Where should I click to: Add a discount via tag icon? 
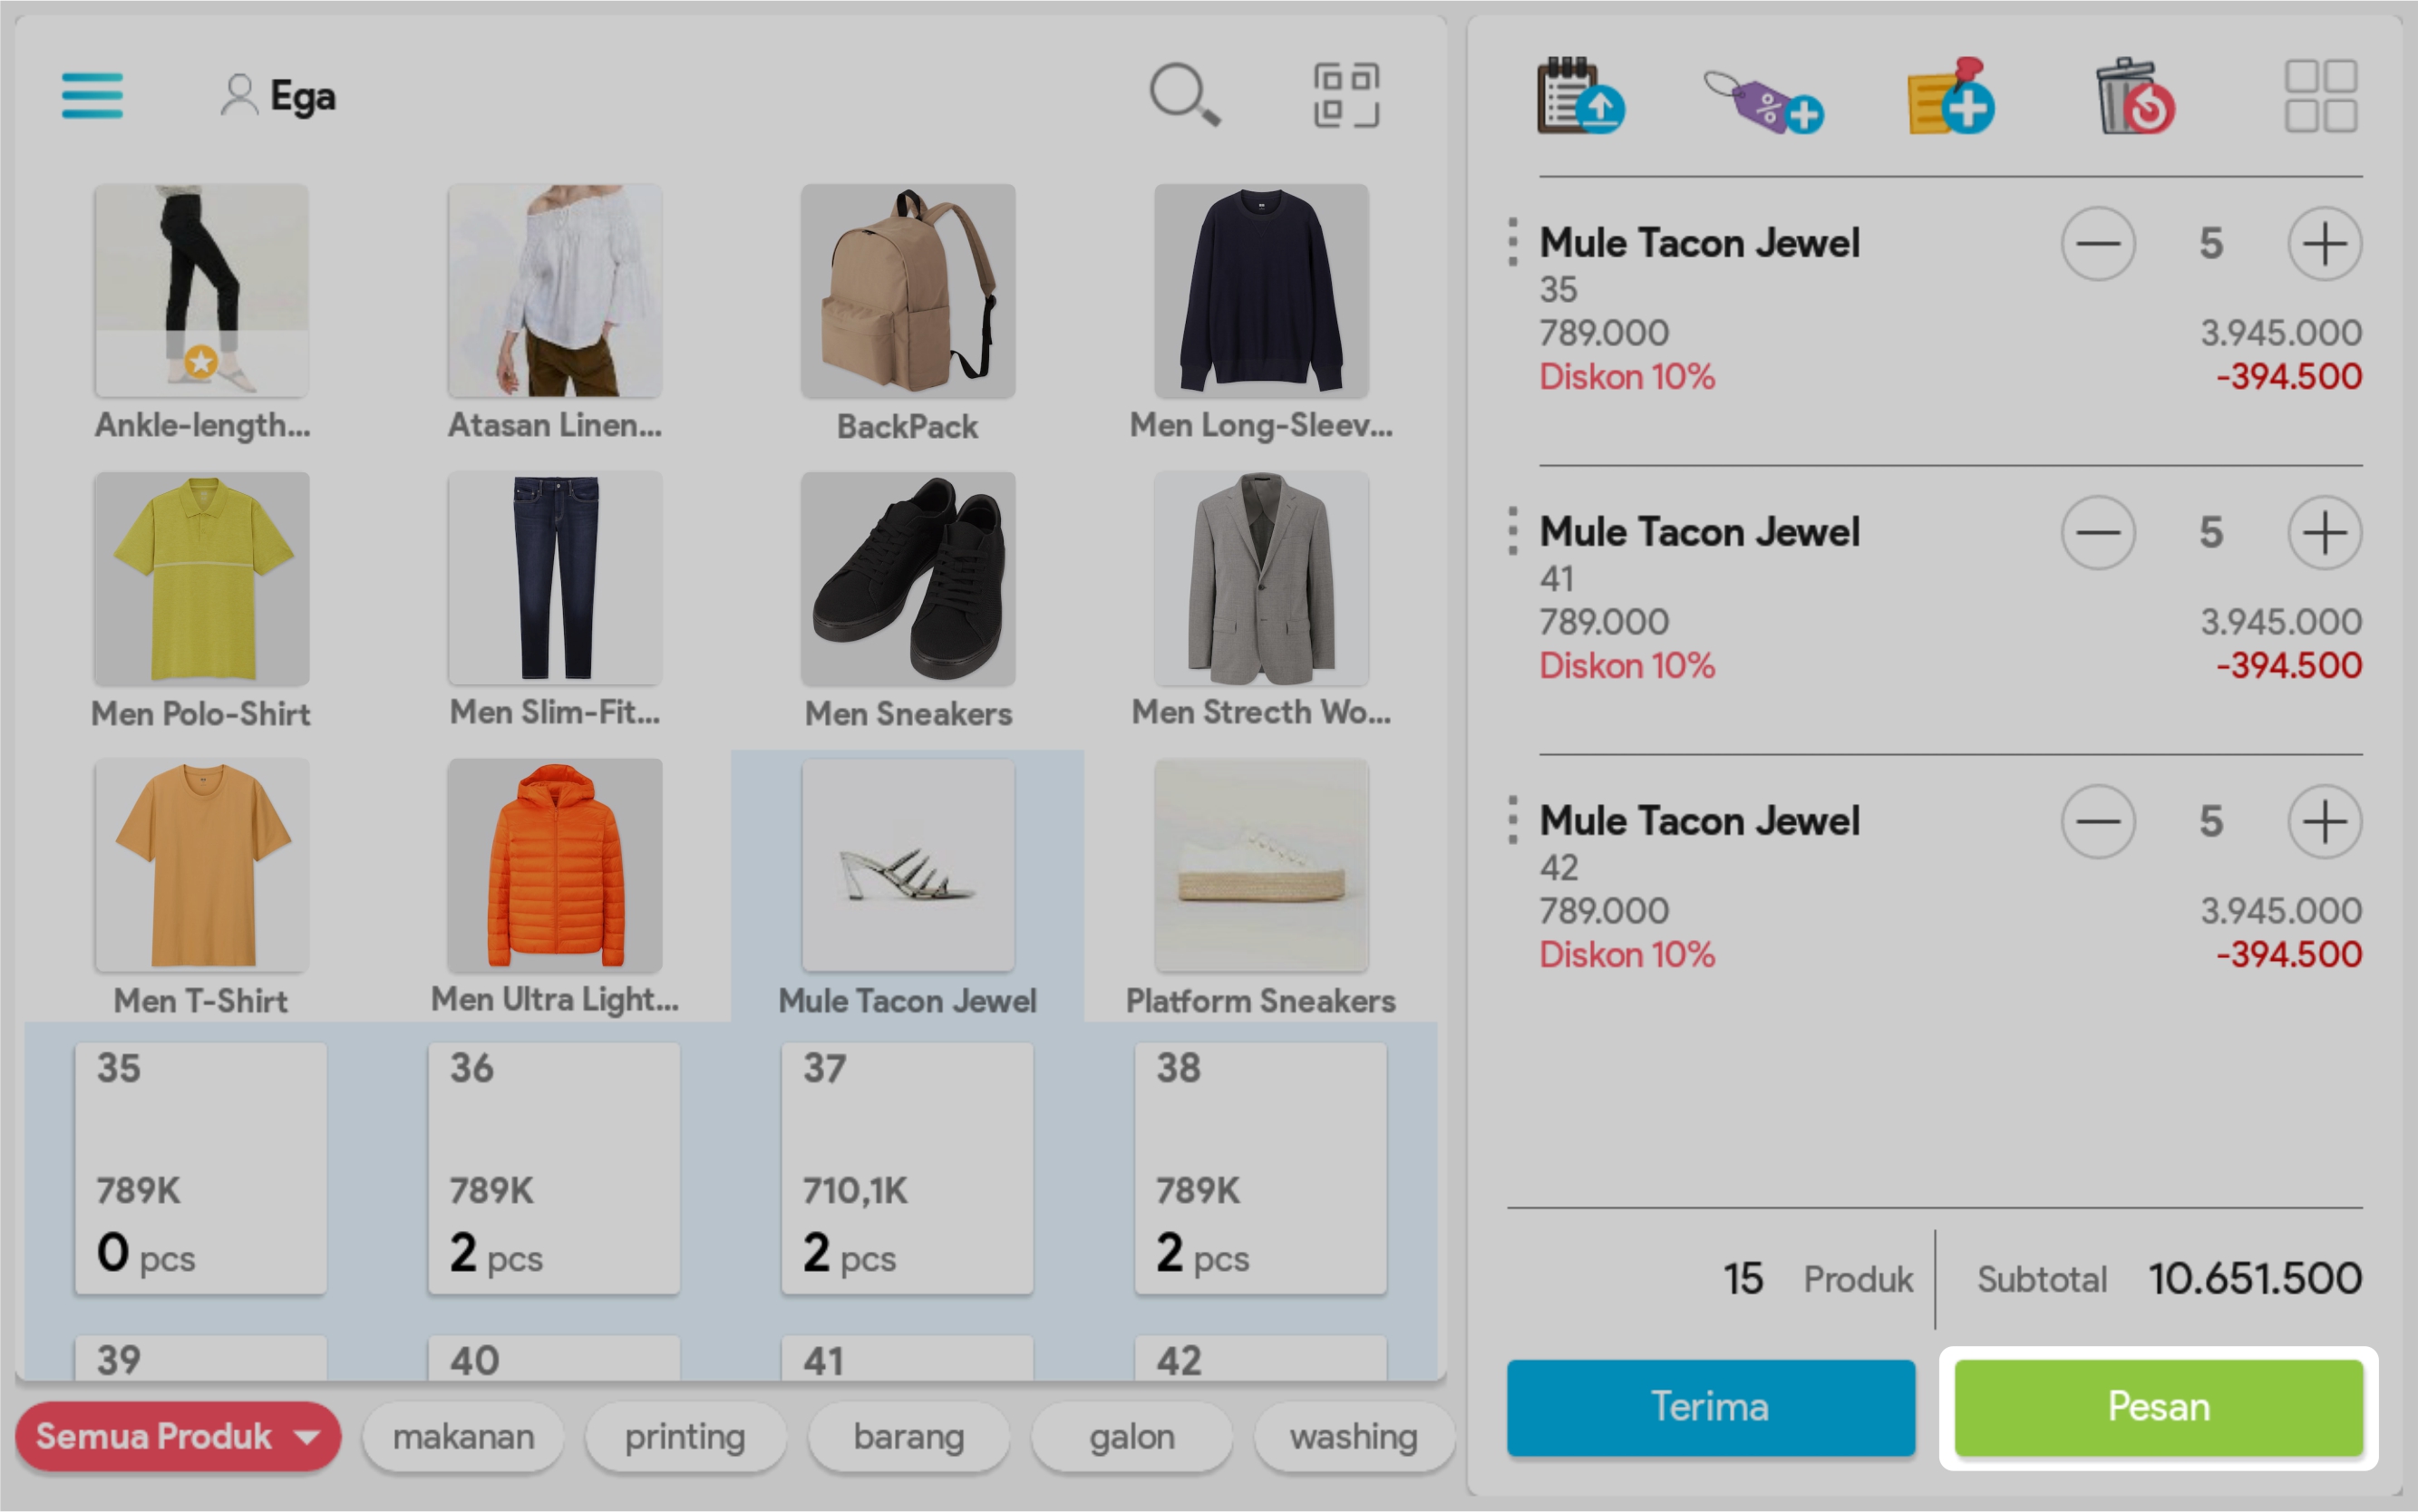1765,100
